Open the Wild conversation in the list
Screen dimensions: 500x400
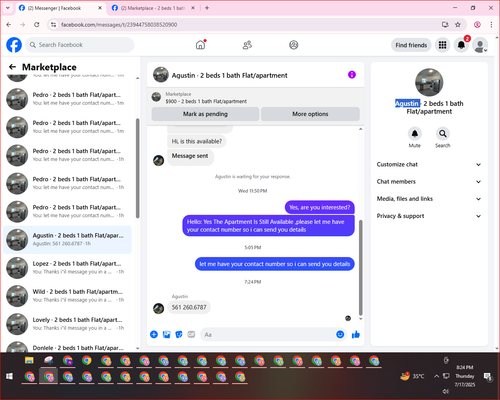tap(68, 296)
